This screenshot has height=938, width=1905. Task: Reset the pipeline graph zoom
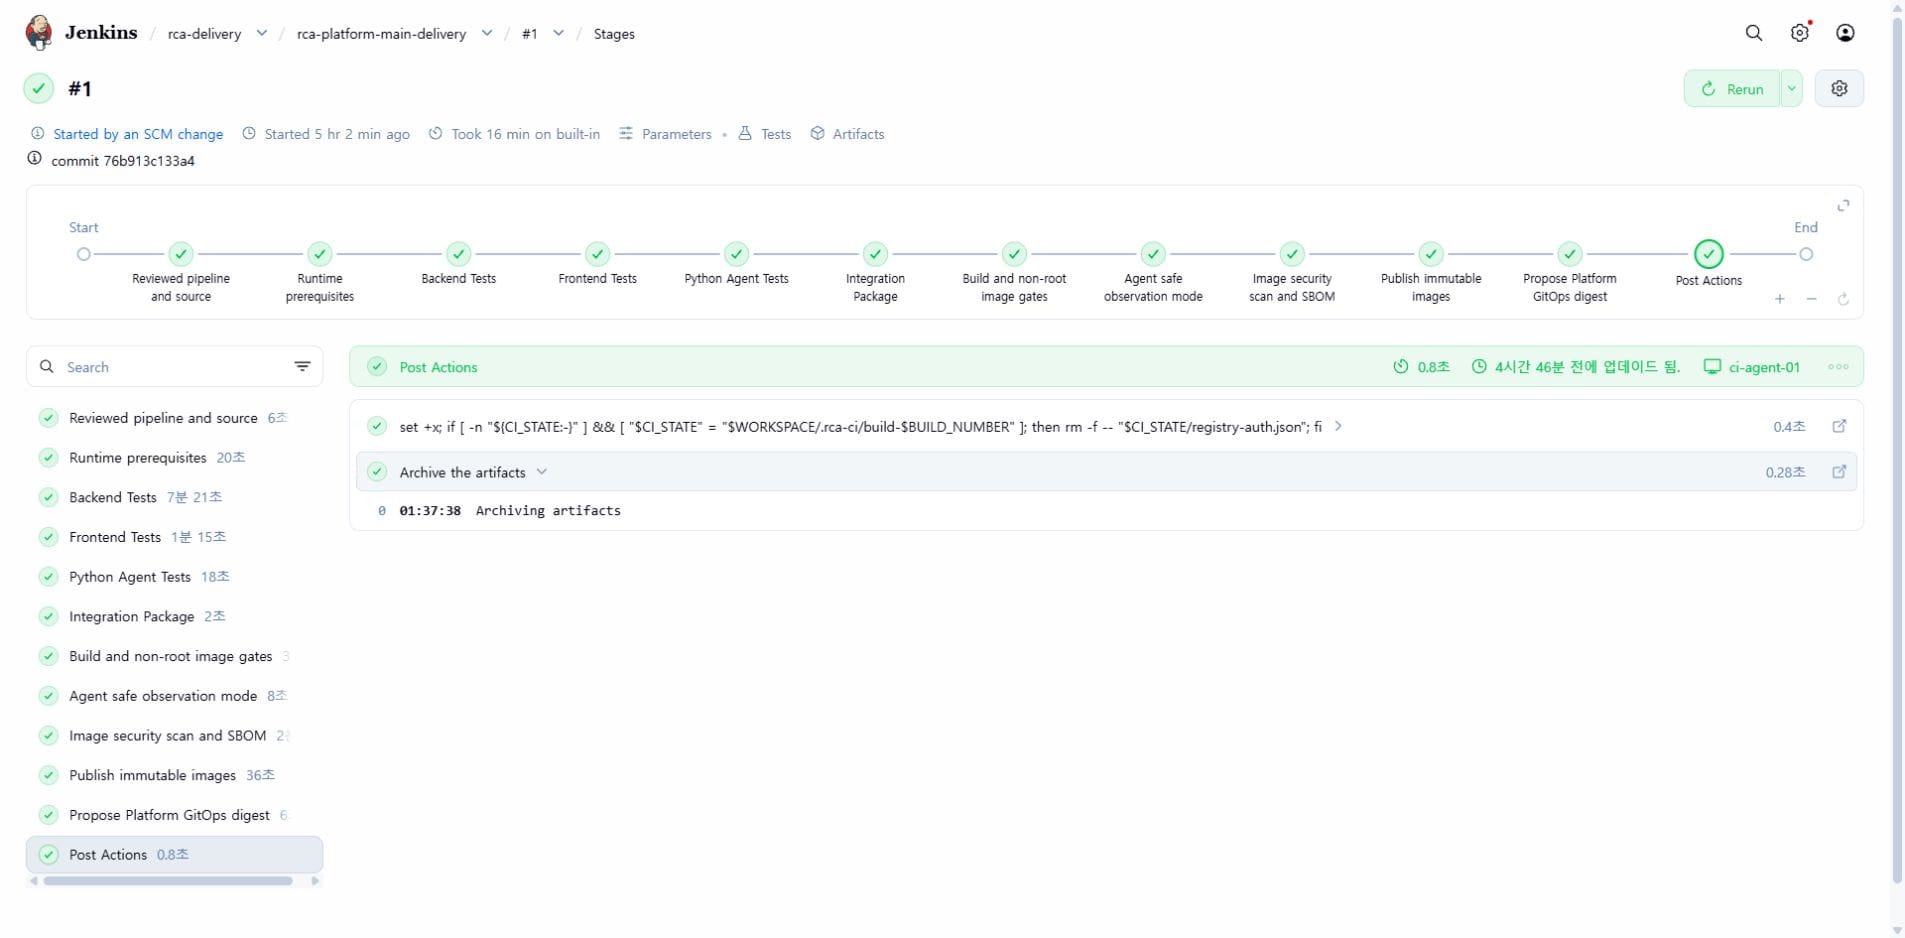pyautogui.click(x=1843, y=299)
